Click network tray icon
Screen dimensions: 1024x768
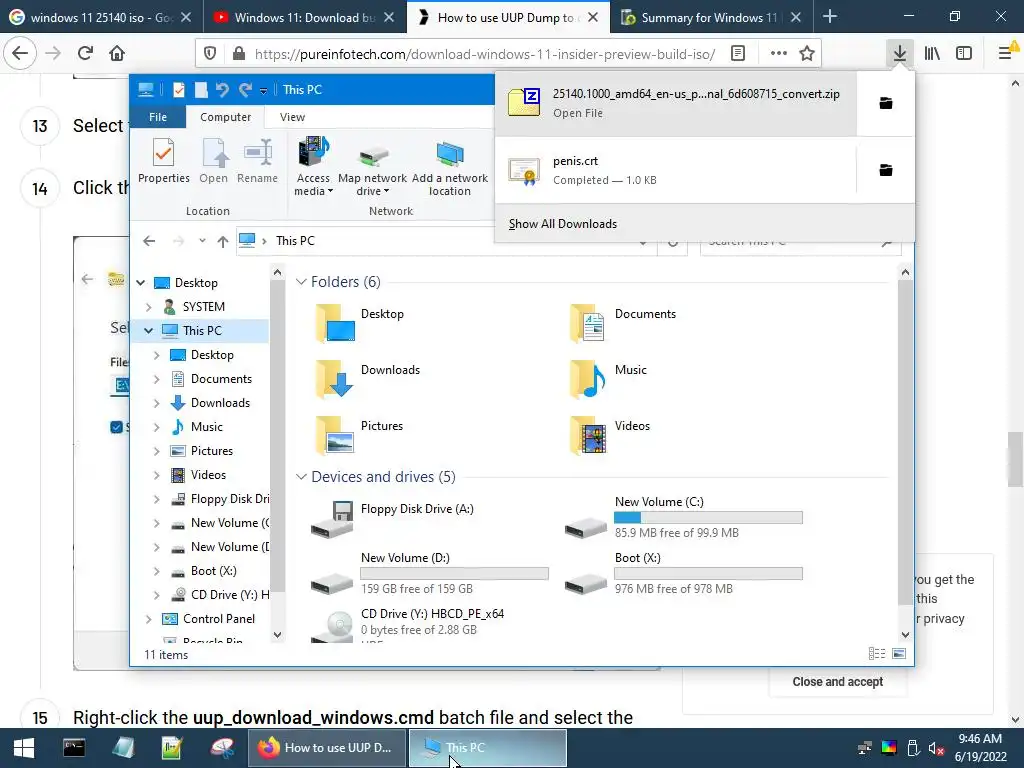click(x=865, y=748)
